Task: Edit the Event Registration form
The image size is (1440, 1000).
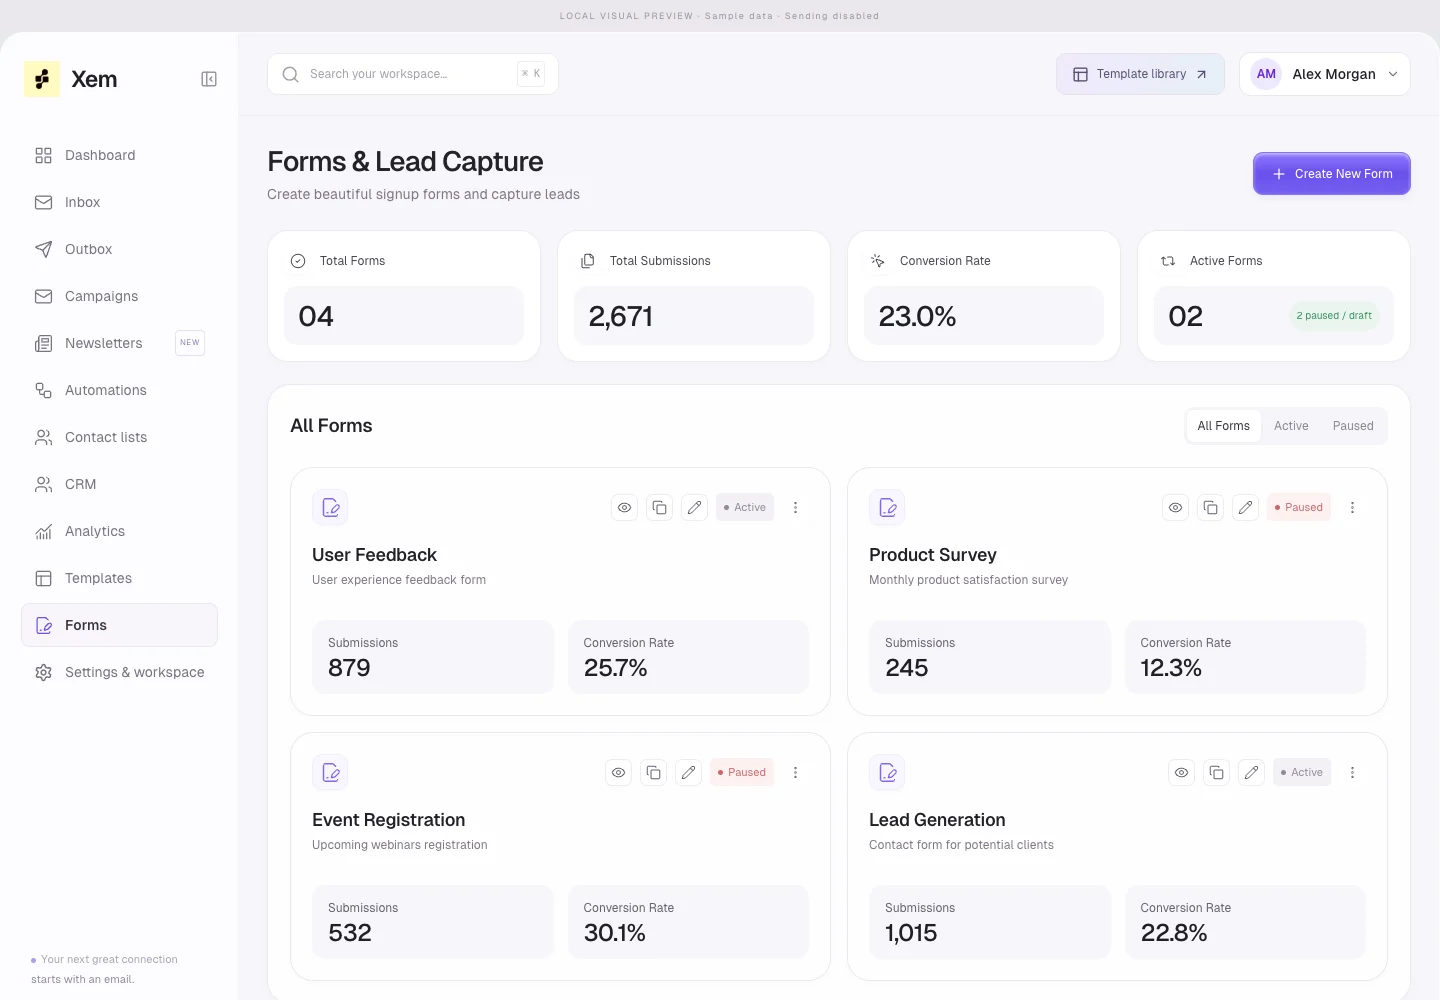Action: 689,773
